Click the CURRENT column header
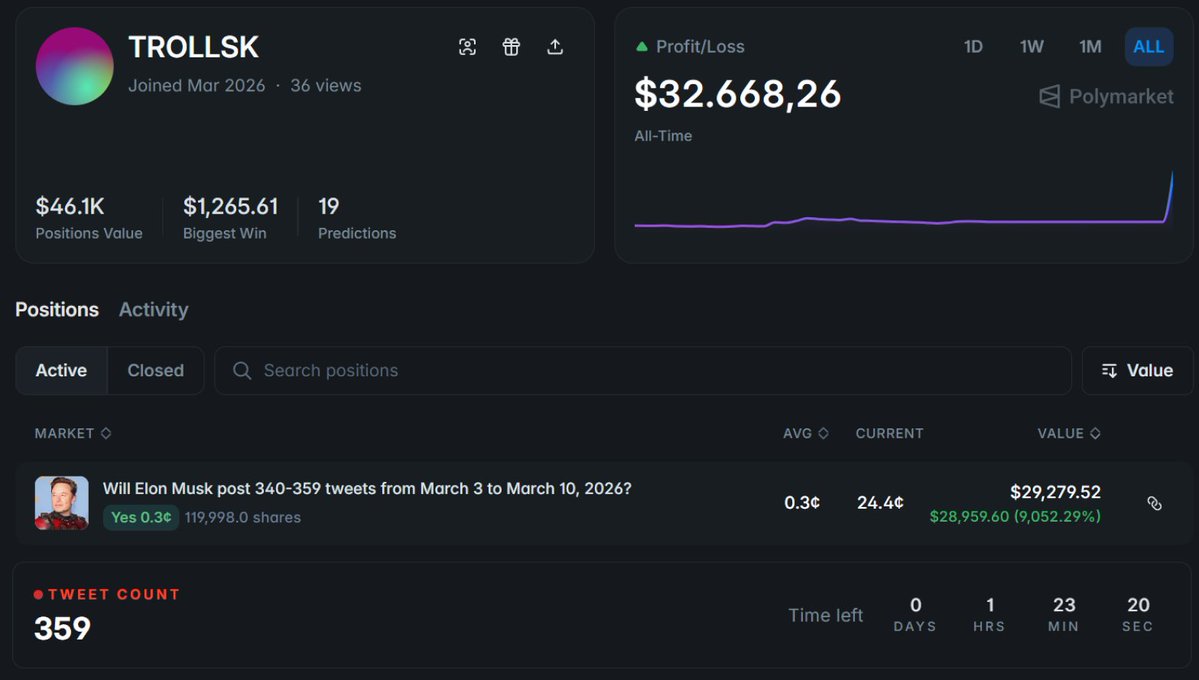This screenshot has height=680, width=1199. point(889,433)
